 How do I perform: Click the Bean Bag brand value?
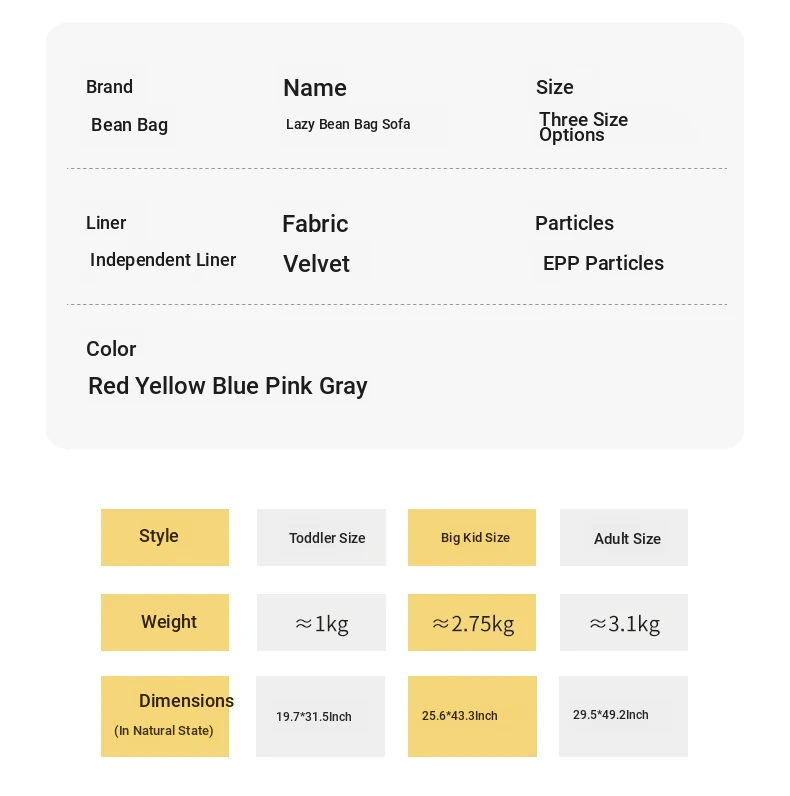tap(129, 125)
